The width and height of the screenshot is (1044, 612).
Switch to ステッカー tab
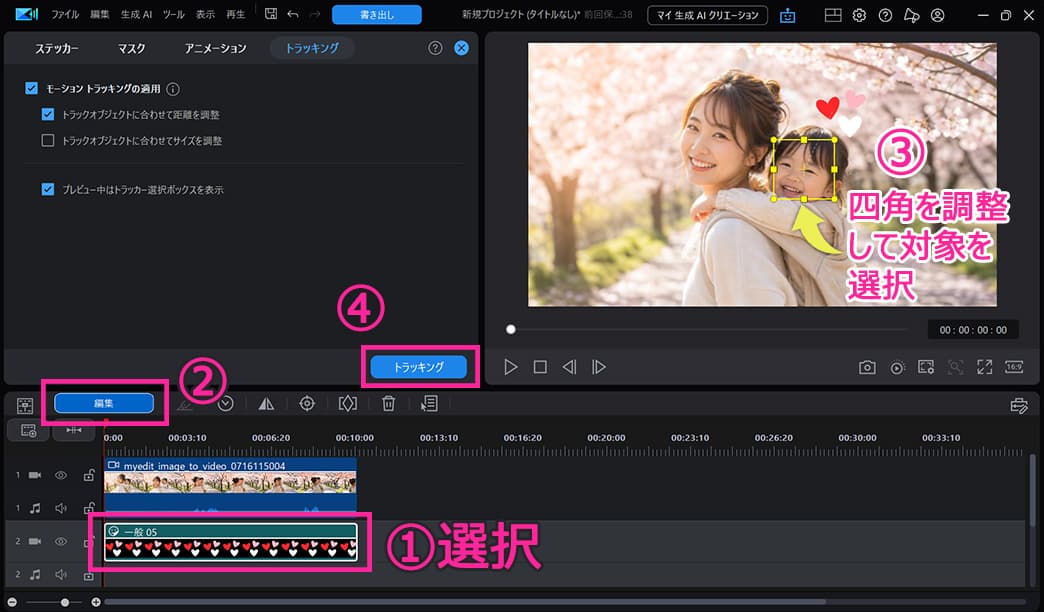[x=57, y=48]
